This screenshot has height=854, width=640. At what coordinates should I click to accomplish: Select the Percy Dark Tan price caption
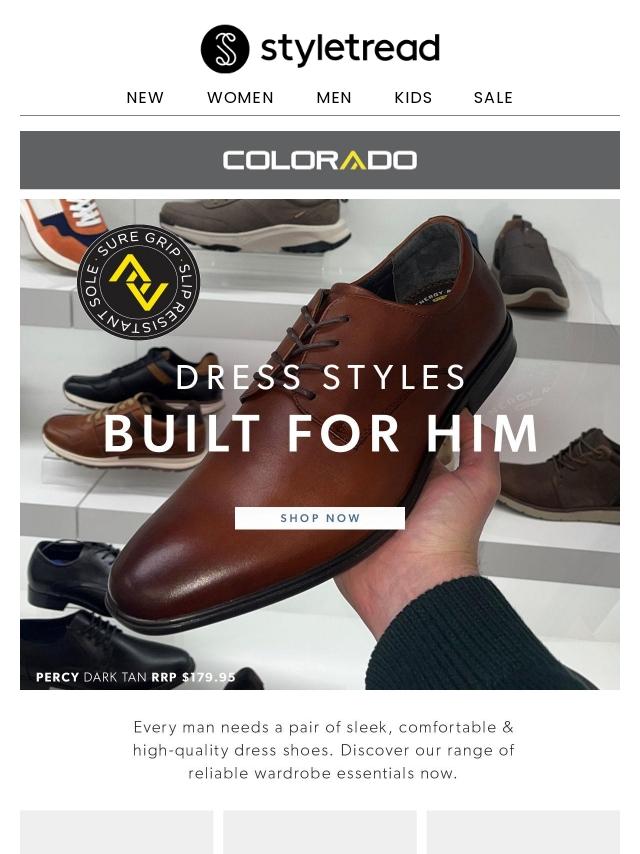(136, 677)
